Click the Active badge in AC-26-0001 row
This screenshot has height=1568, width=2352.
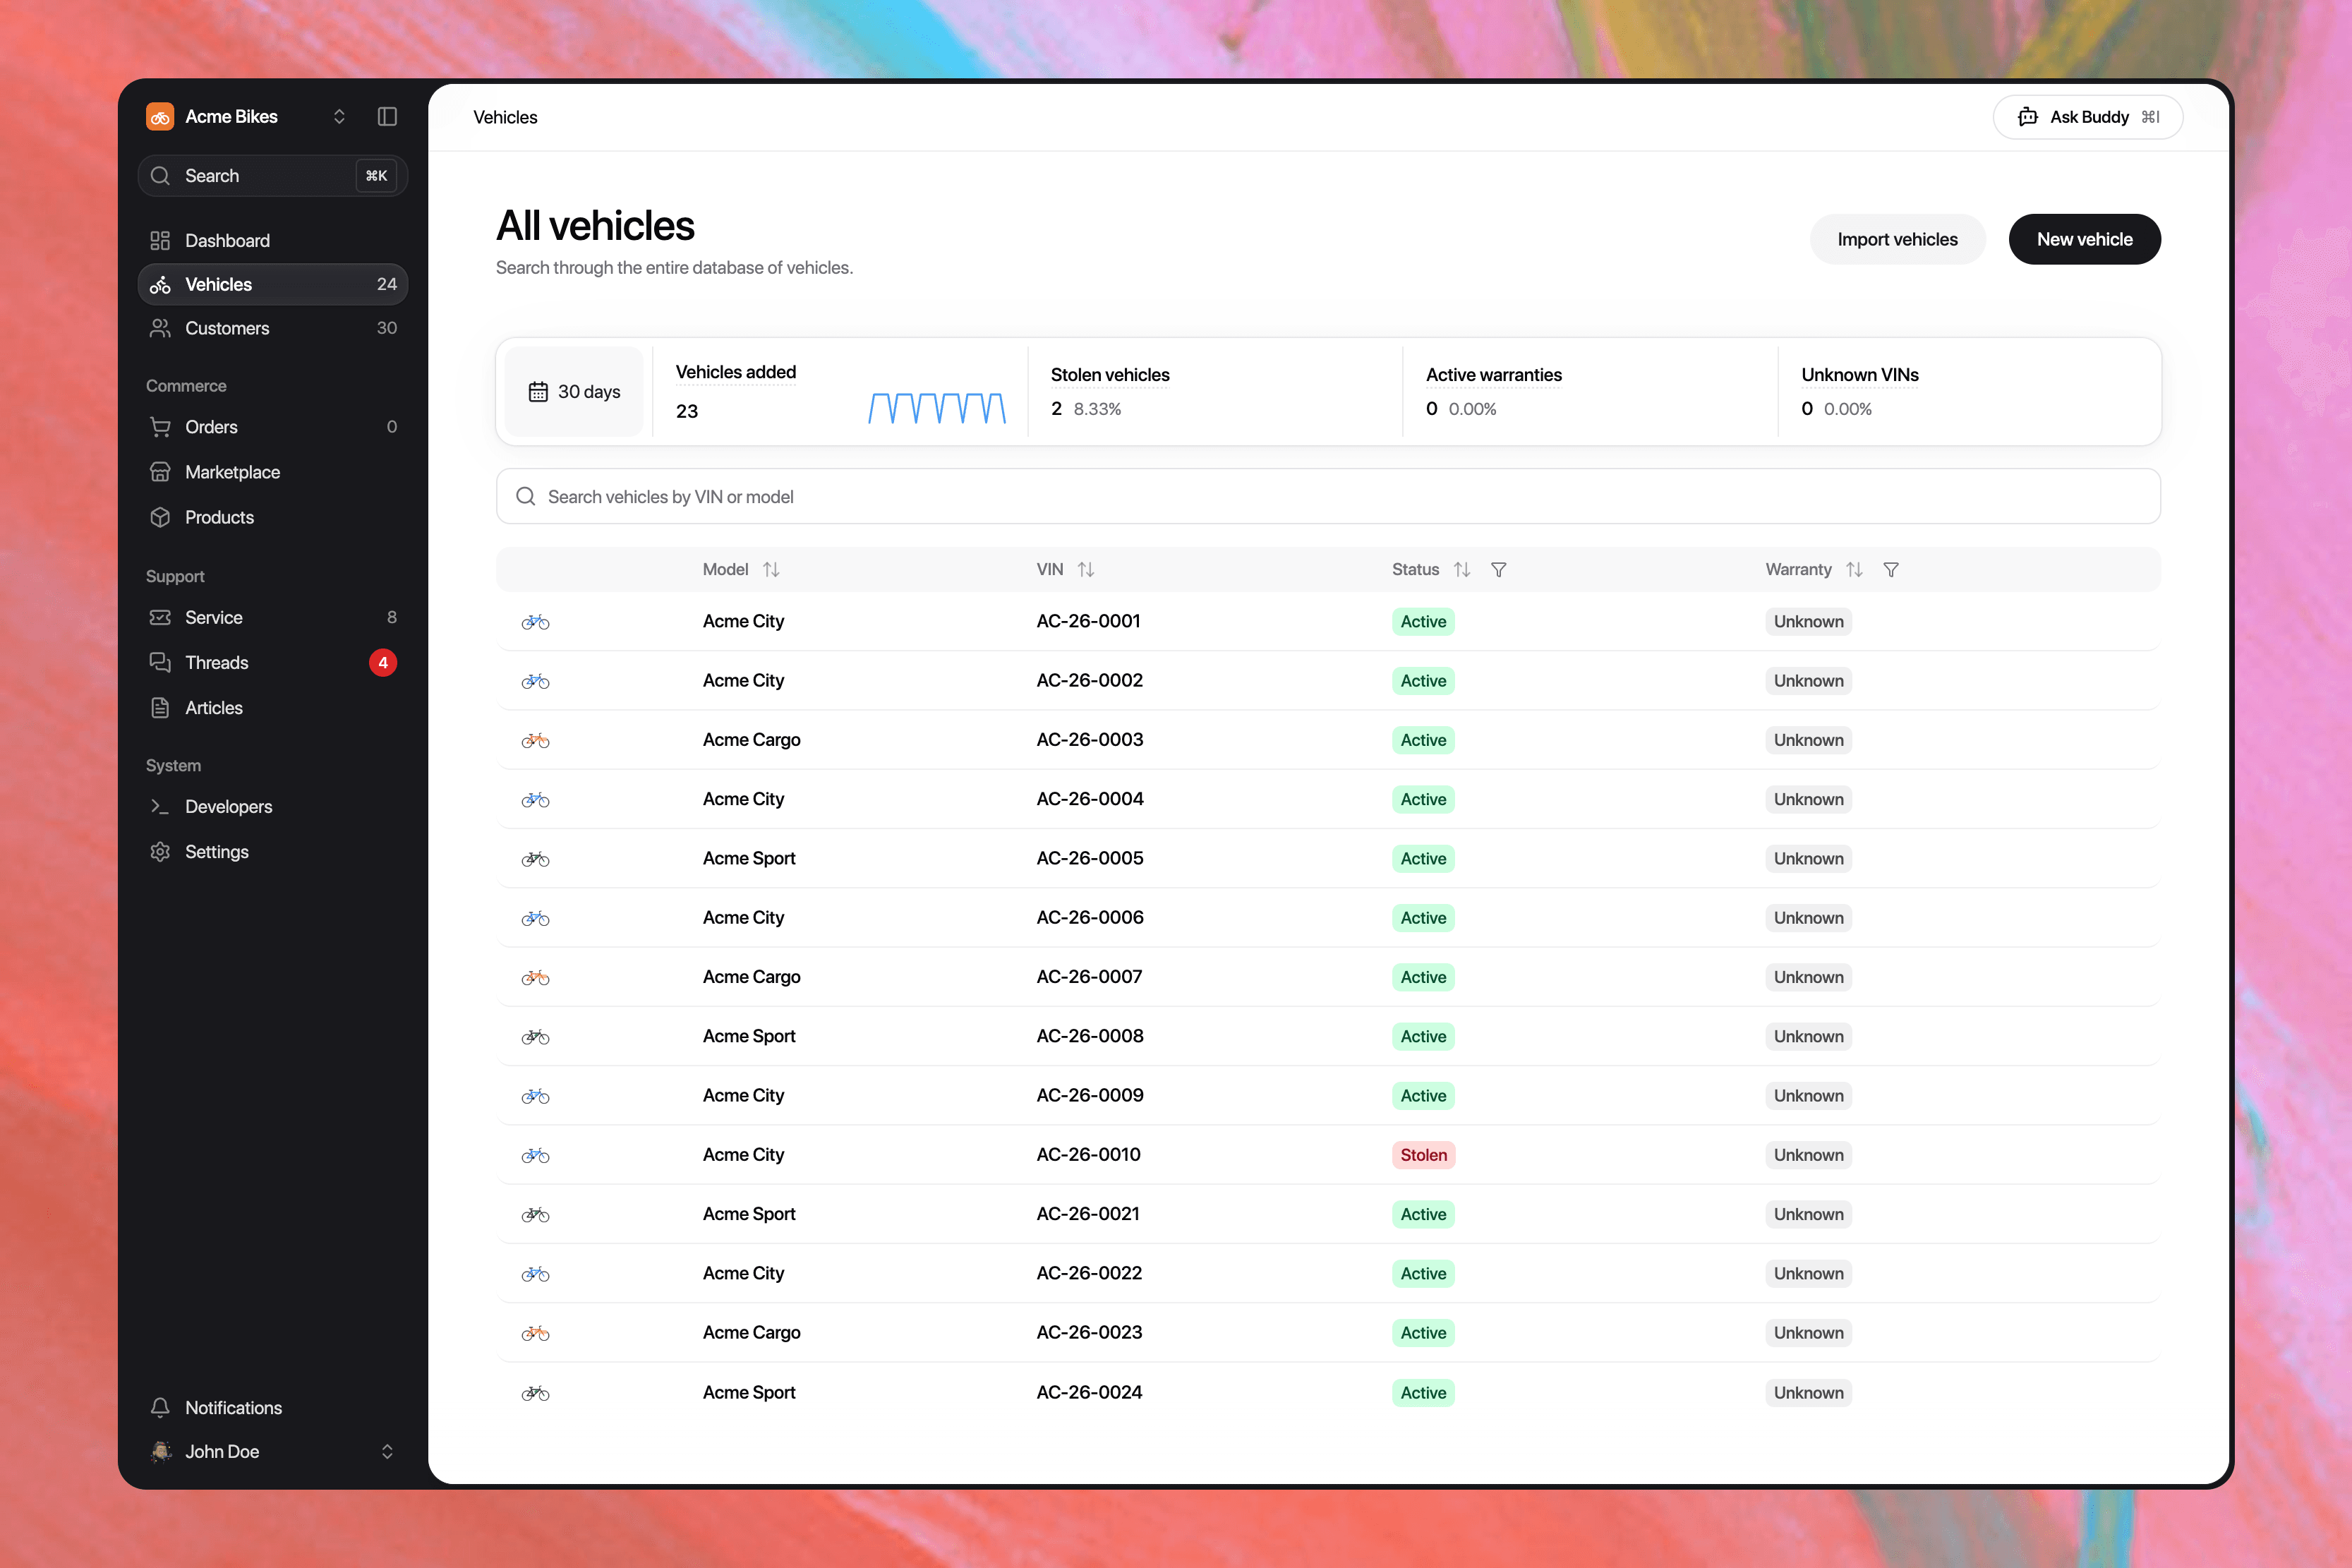pos(1423,622)
